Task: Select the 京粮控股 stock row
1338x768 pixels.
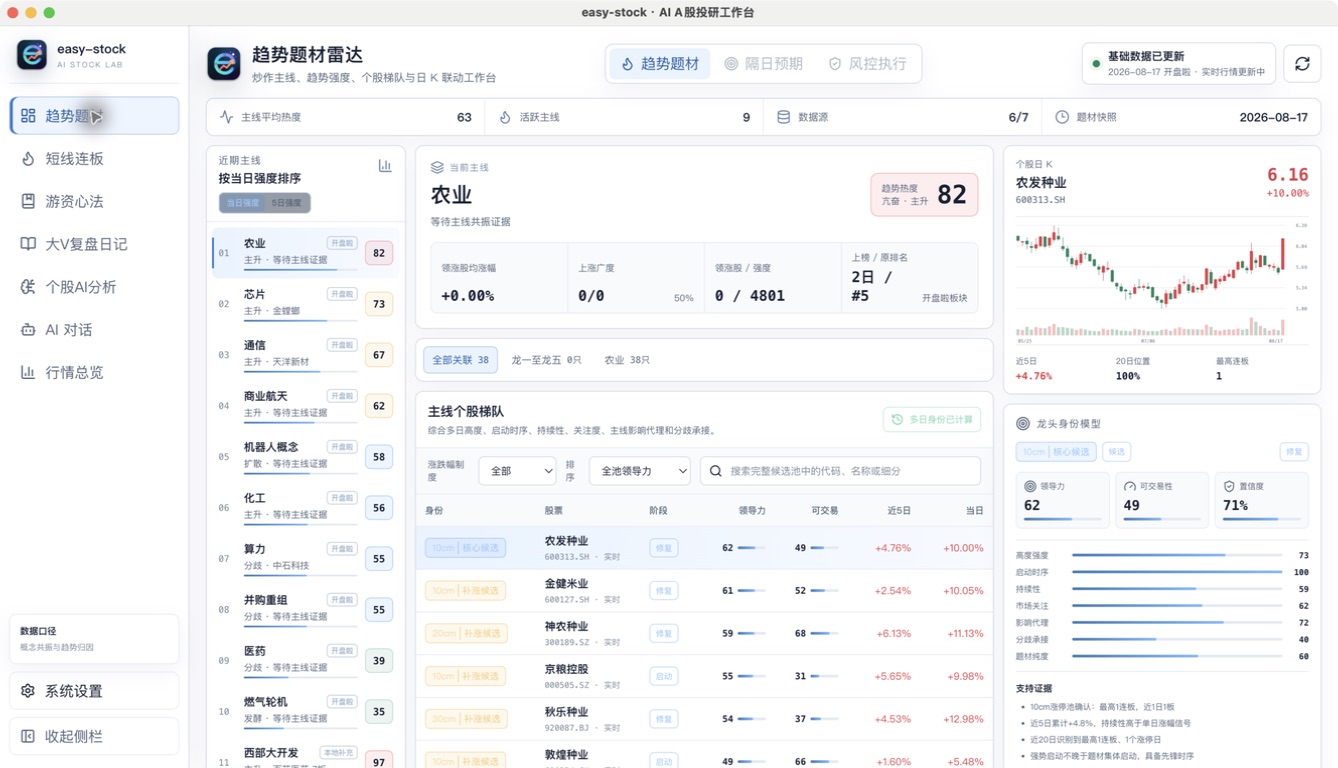Action: (x=704, y=677)
